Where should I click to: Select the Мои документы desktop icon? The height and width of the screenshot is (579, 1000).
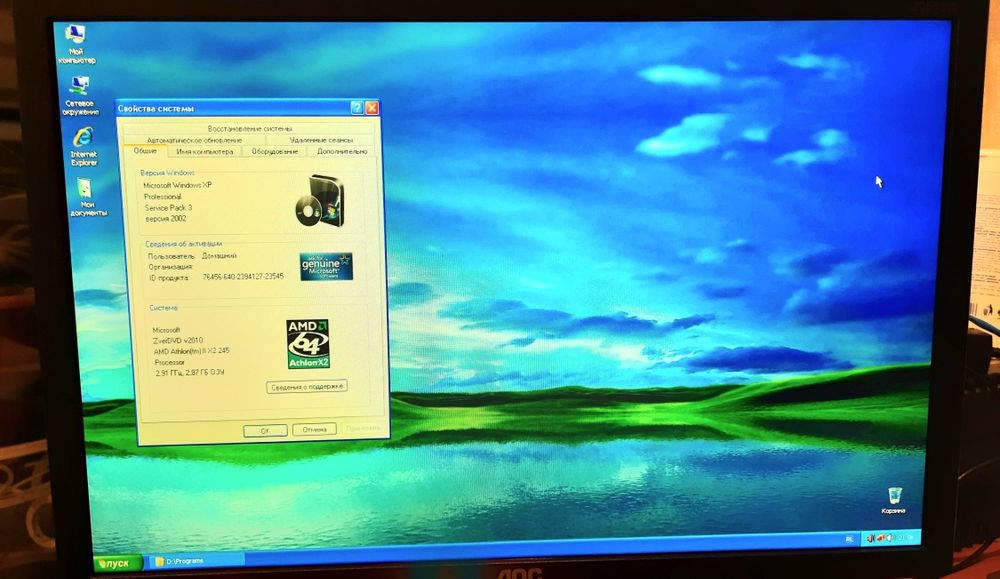pos(87,197)
